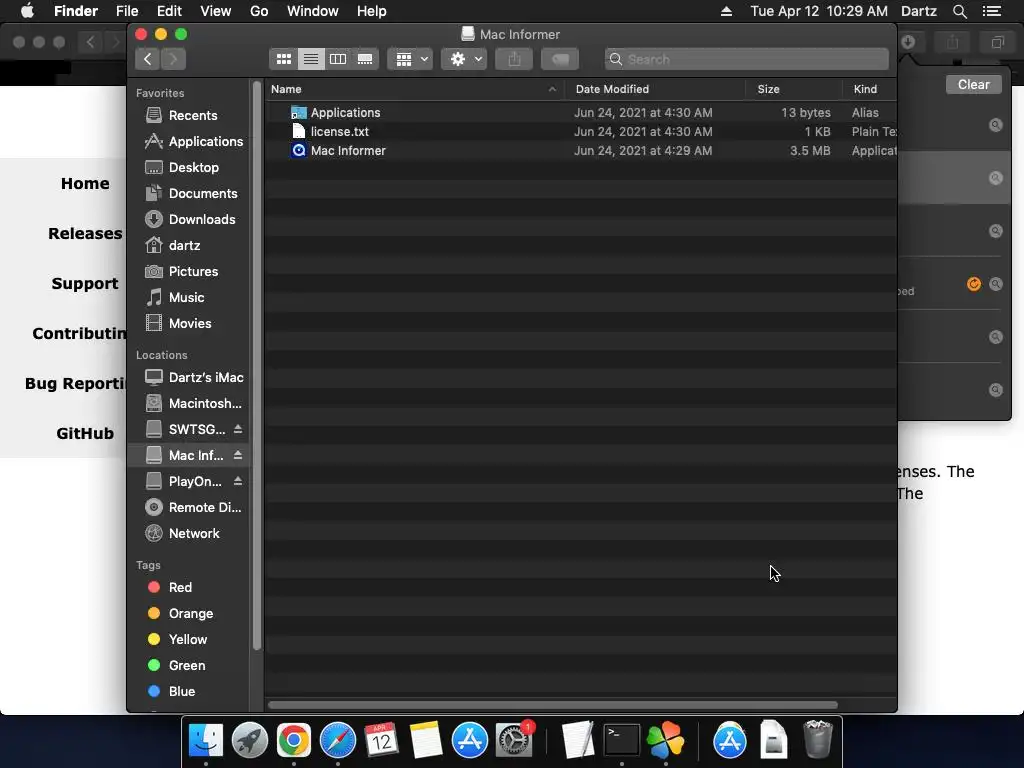Select Macintosh HD volume
Screen dimensions: 1024x768
point(189,404)
